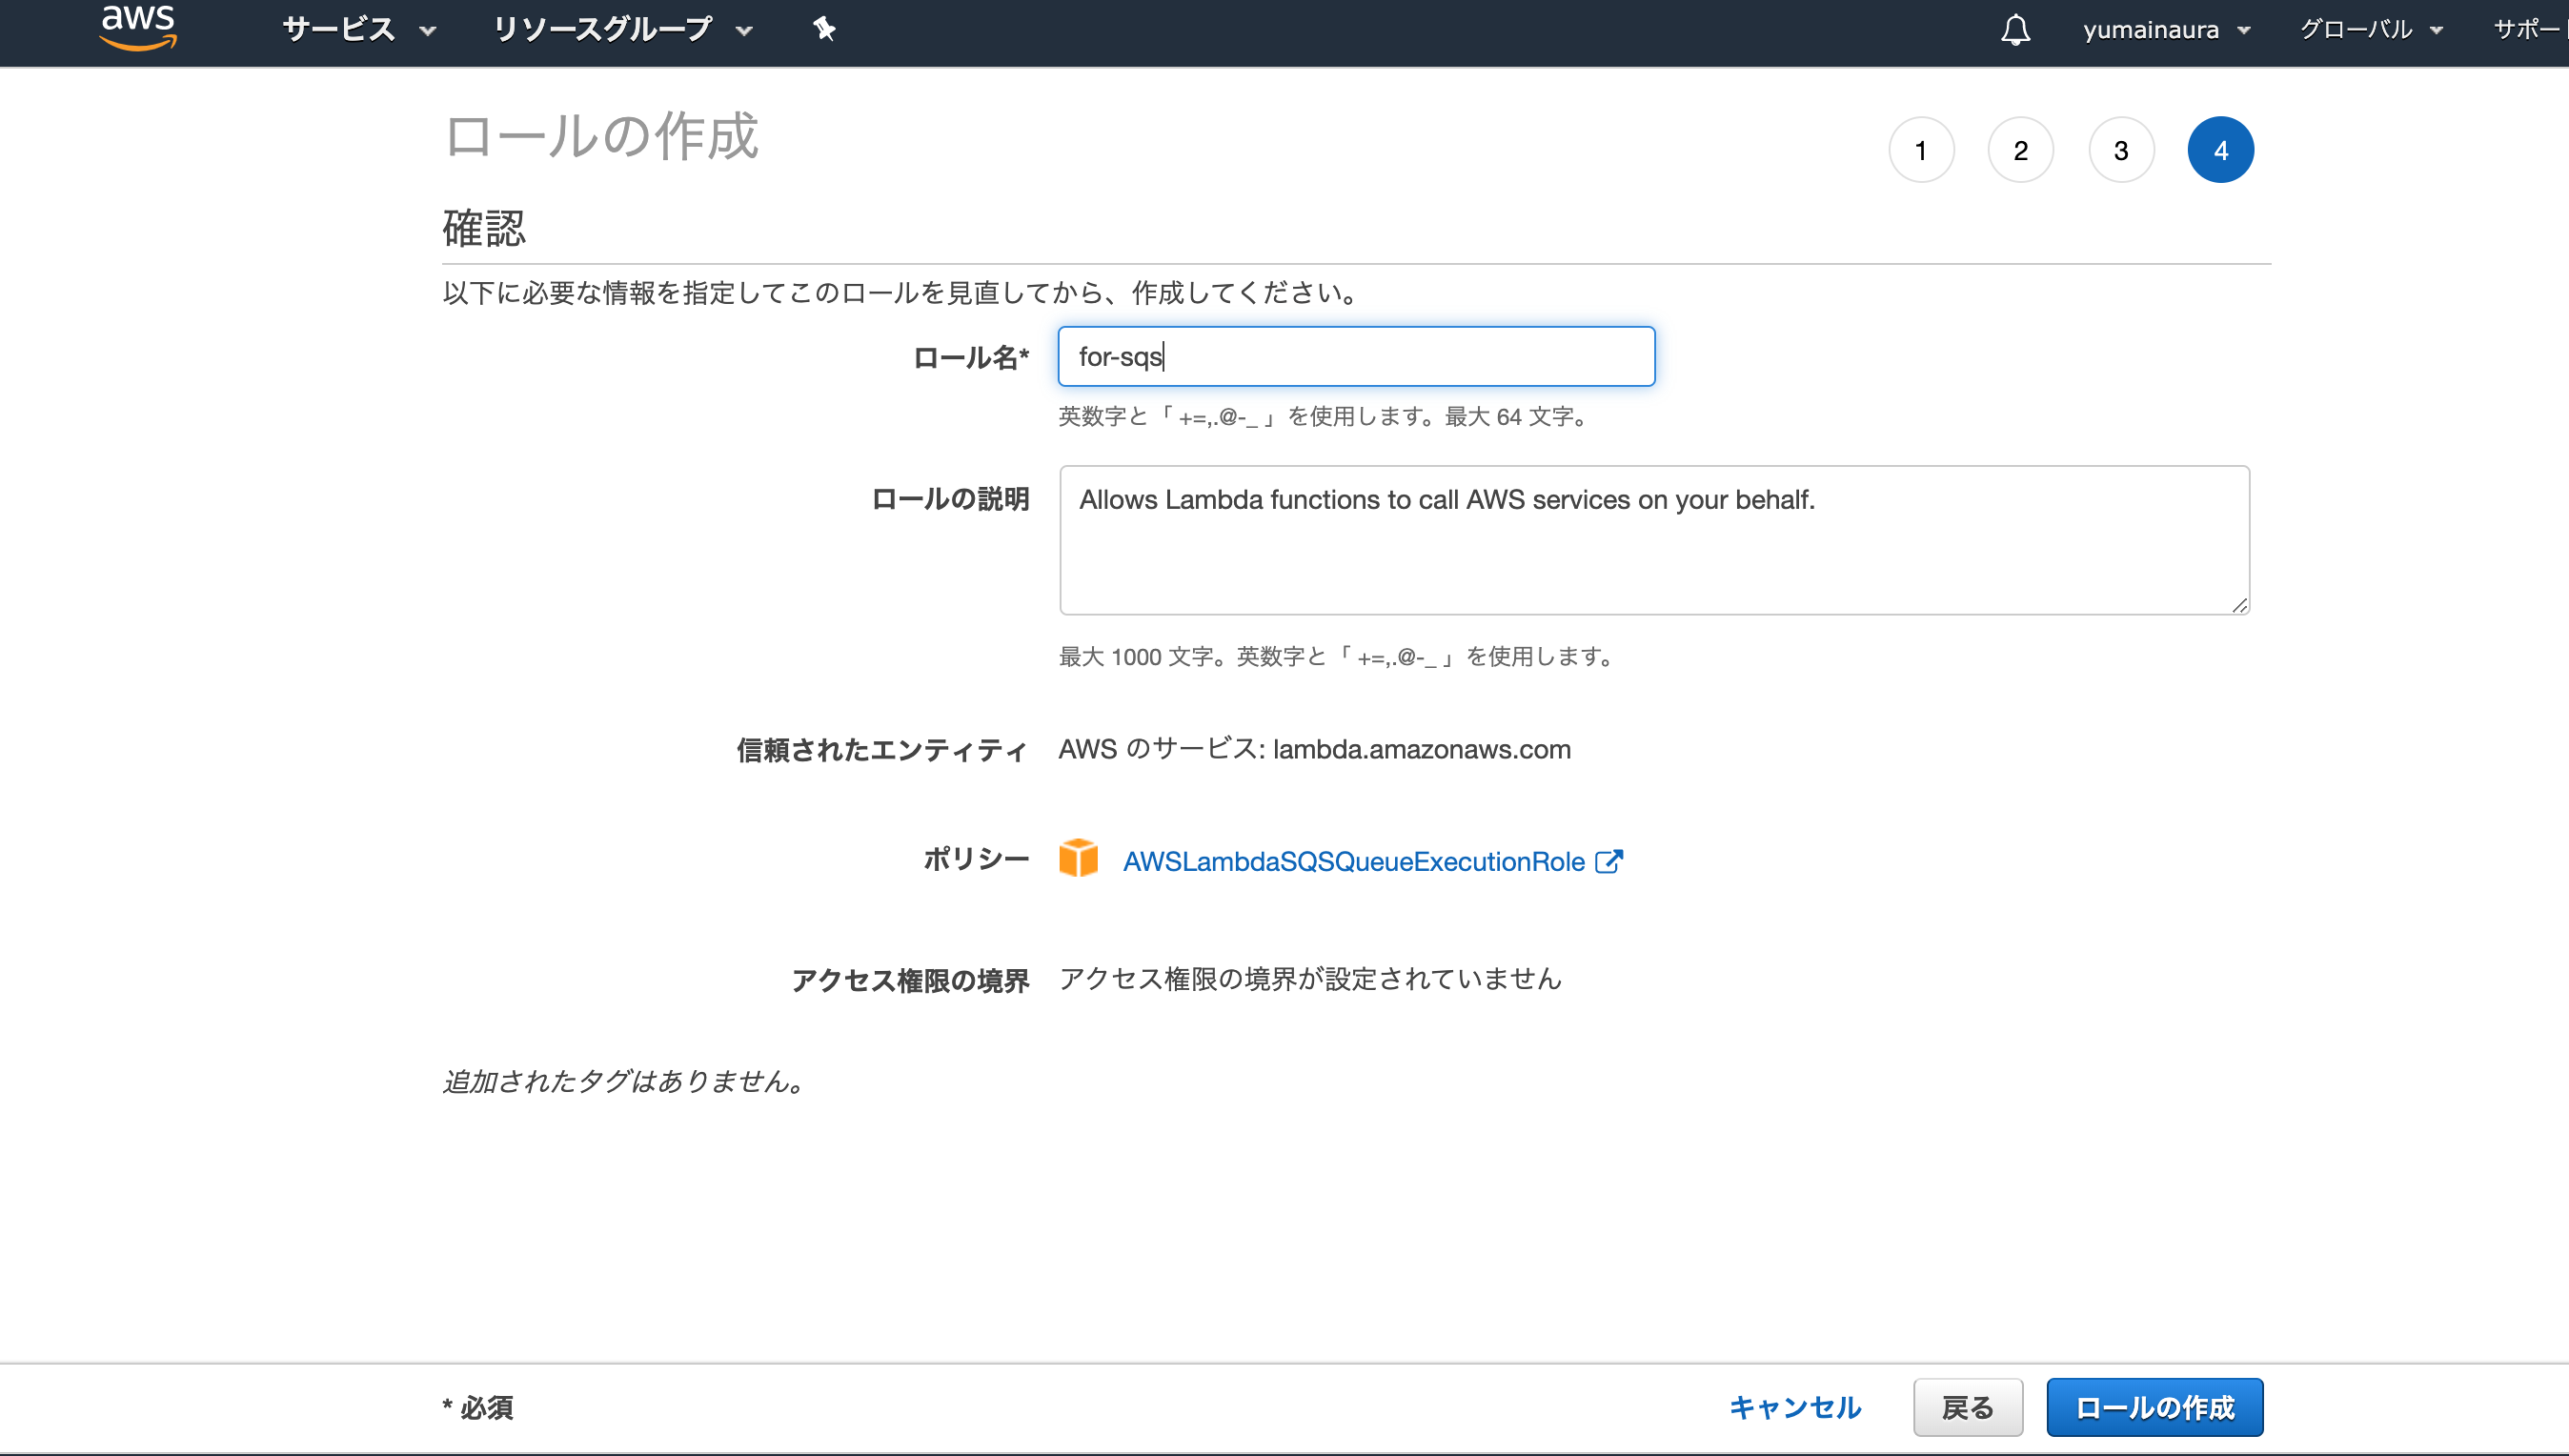The height and width of the screenshot is (1456, 2569).
Task: Click the ロールの作成 page title
Action: (x=602, y=136)
